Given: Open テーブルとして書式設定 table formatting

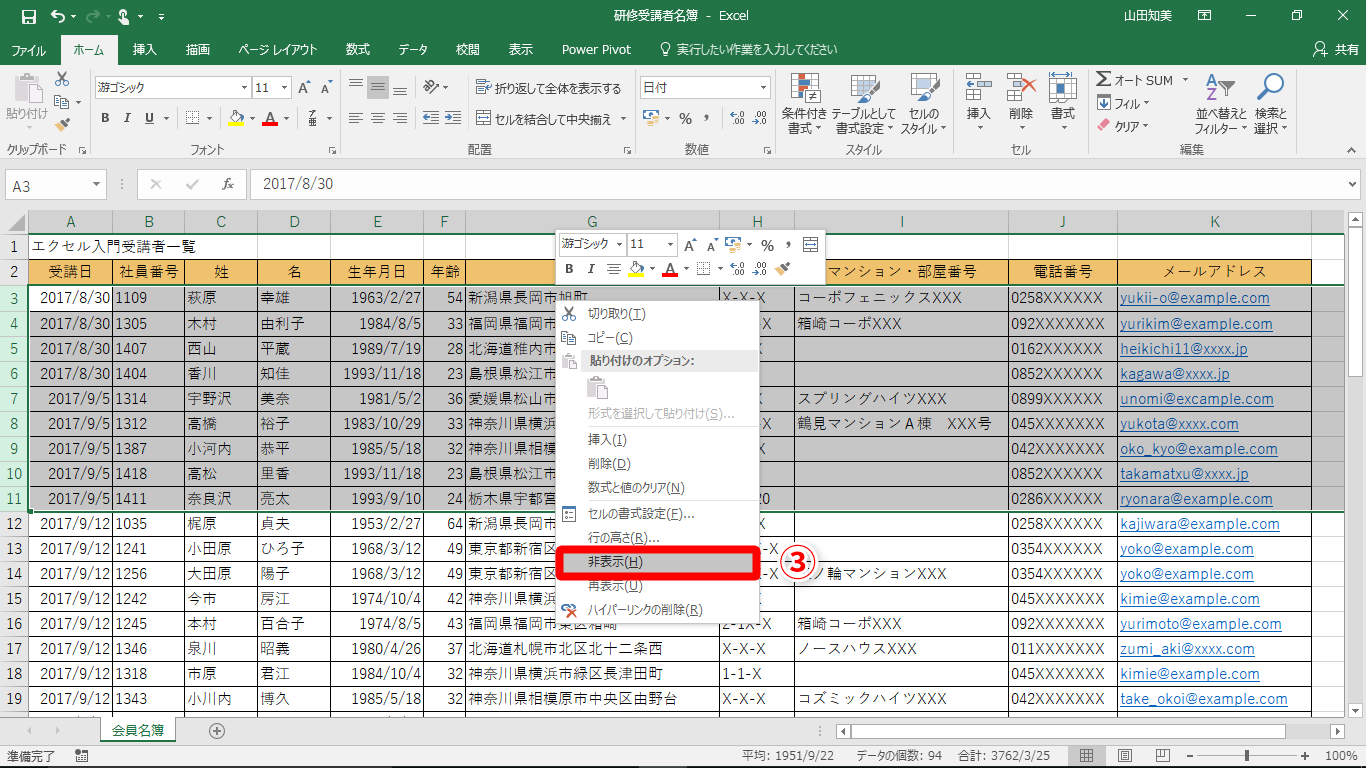Looking at the screenshot, I should coord(864,104).
